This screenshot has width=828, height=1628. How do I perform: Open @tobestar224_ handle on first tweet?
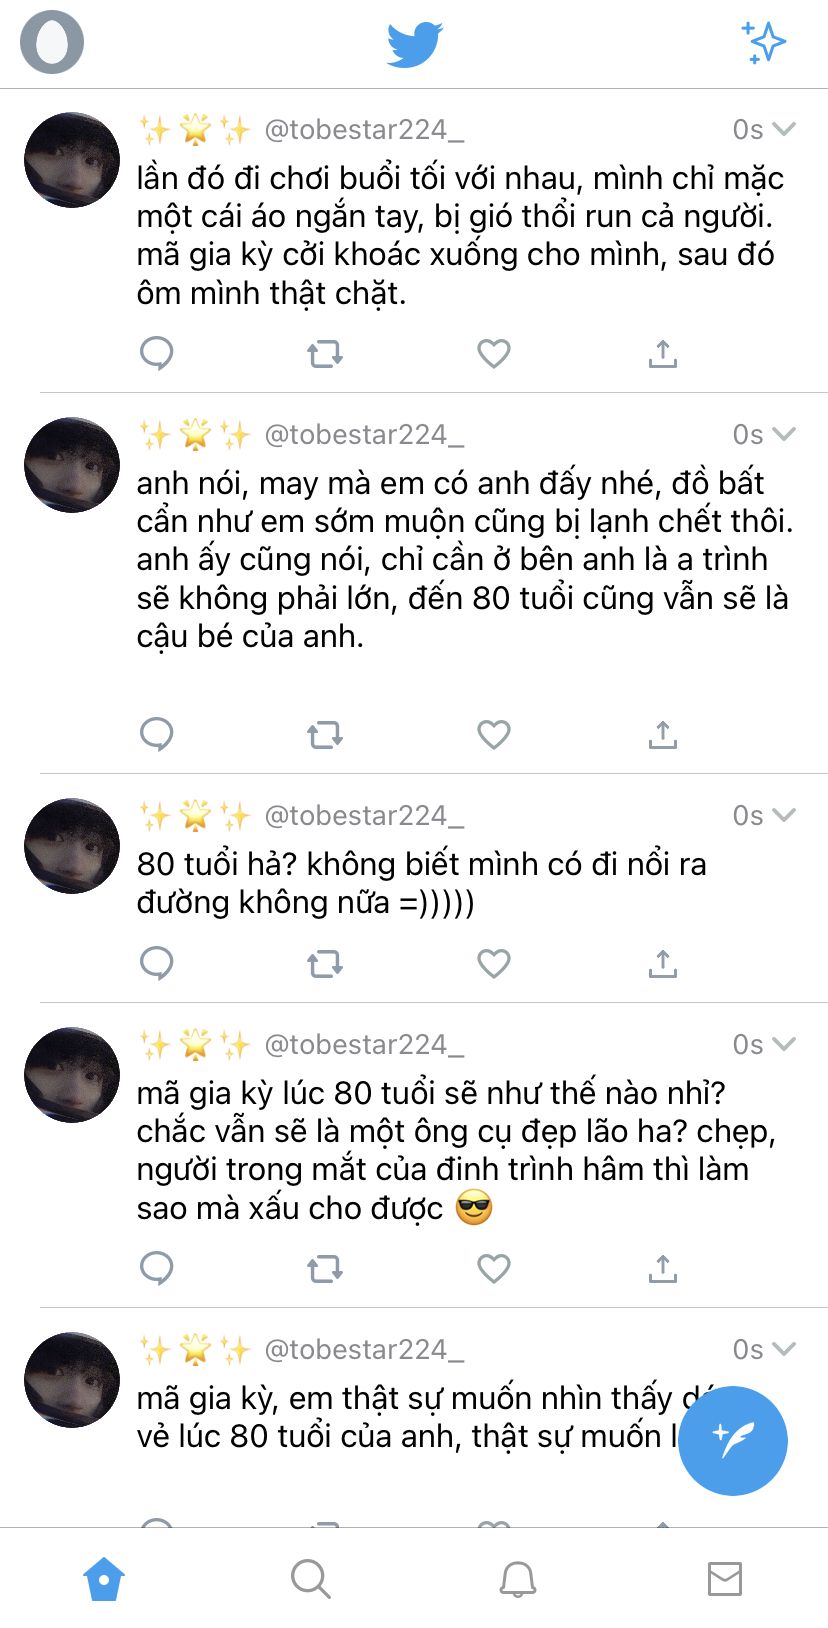pyautogui.click(x=364, y=130)
